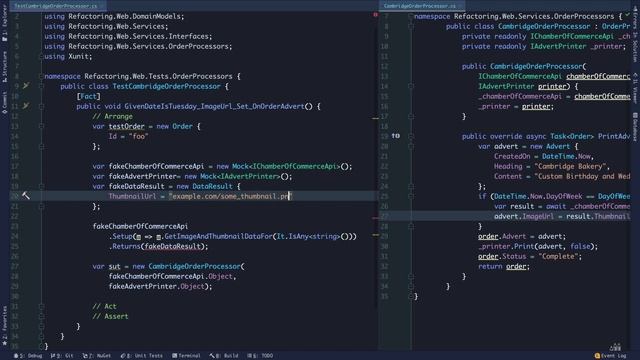The height and width of the screenshot is (360, 640).
Task: Collapse the right editor namespace fold line 7
Action: 411,16
